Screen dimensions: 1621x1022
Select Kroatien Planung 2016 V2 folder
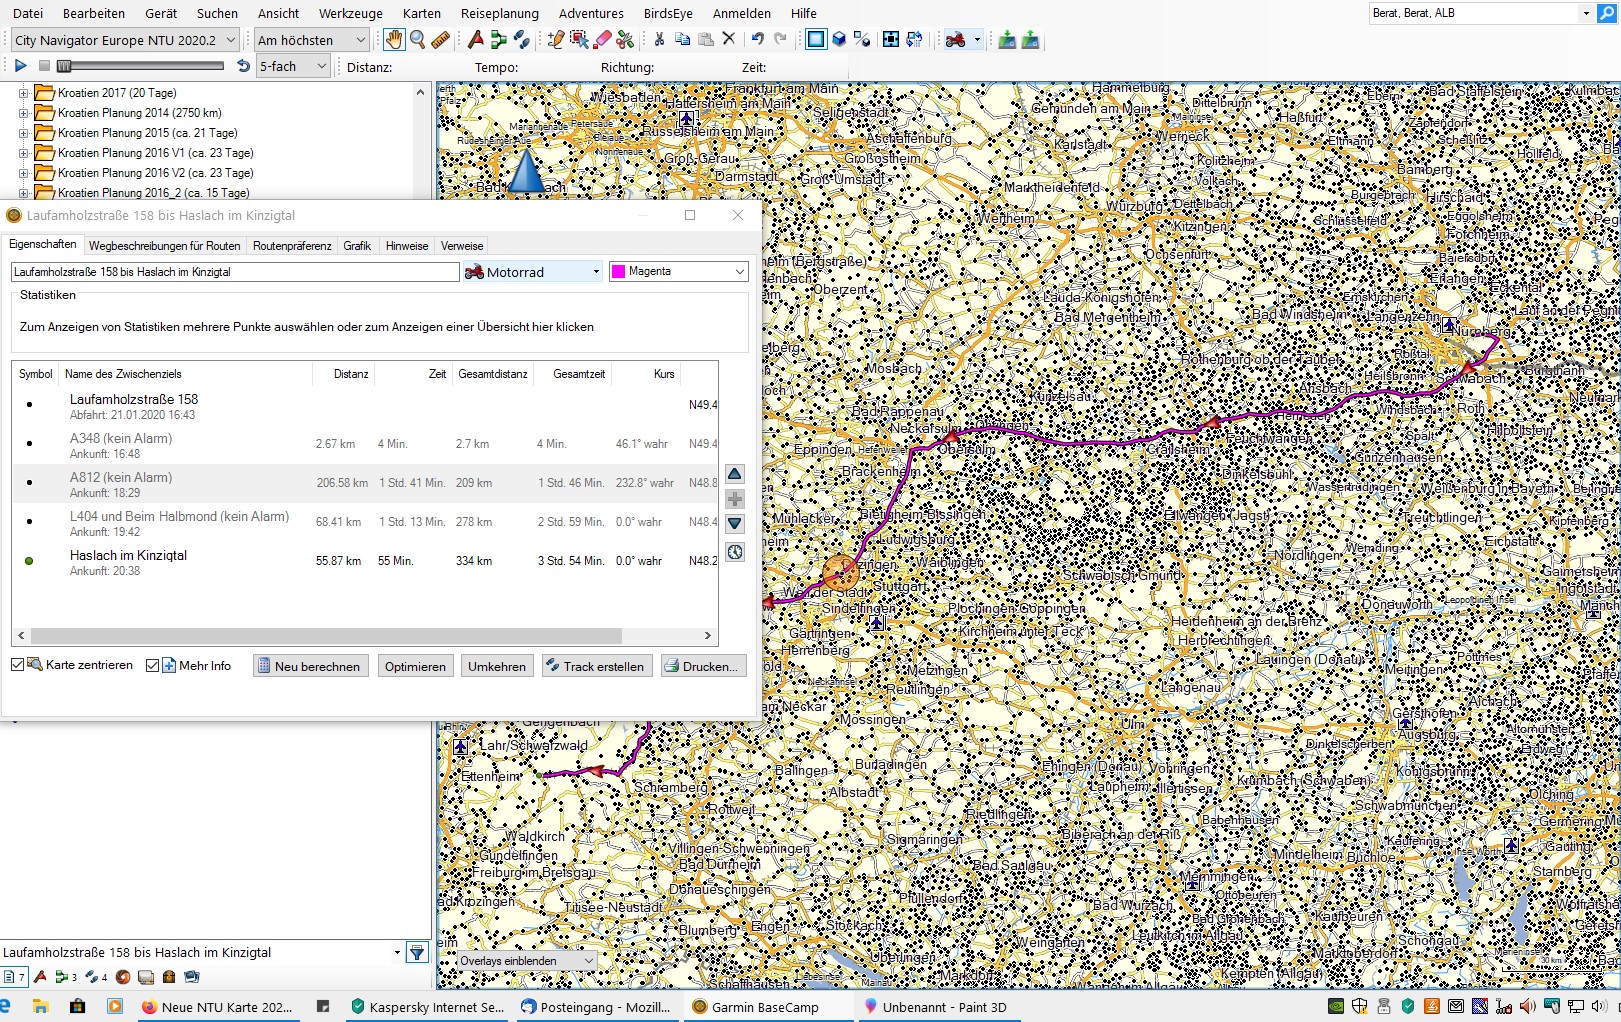coord(155,173)
